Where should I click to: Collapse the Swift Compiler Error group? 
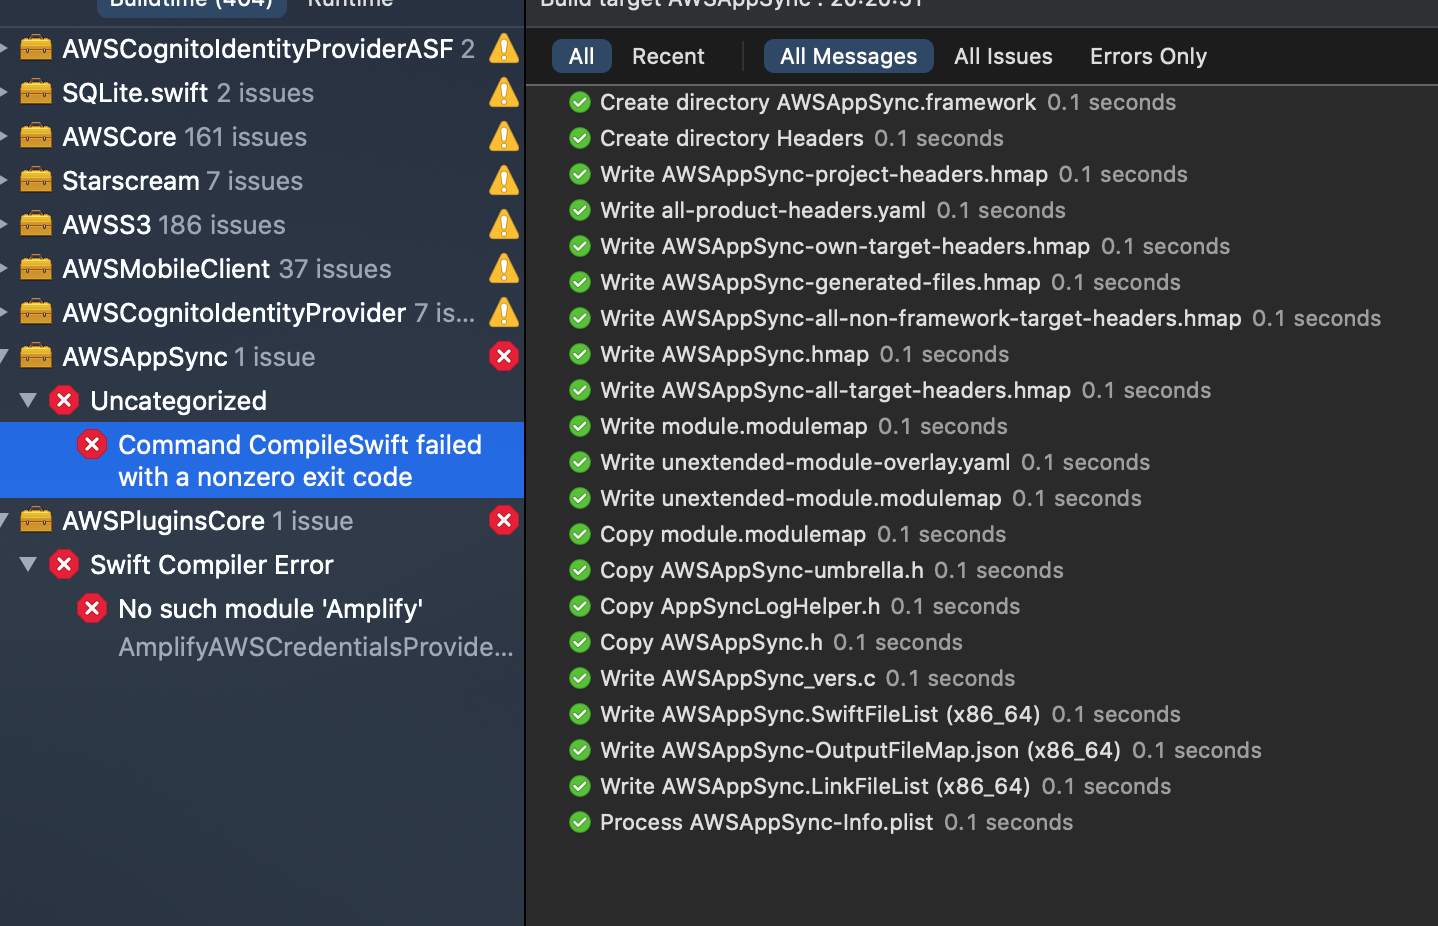(28, 564)
